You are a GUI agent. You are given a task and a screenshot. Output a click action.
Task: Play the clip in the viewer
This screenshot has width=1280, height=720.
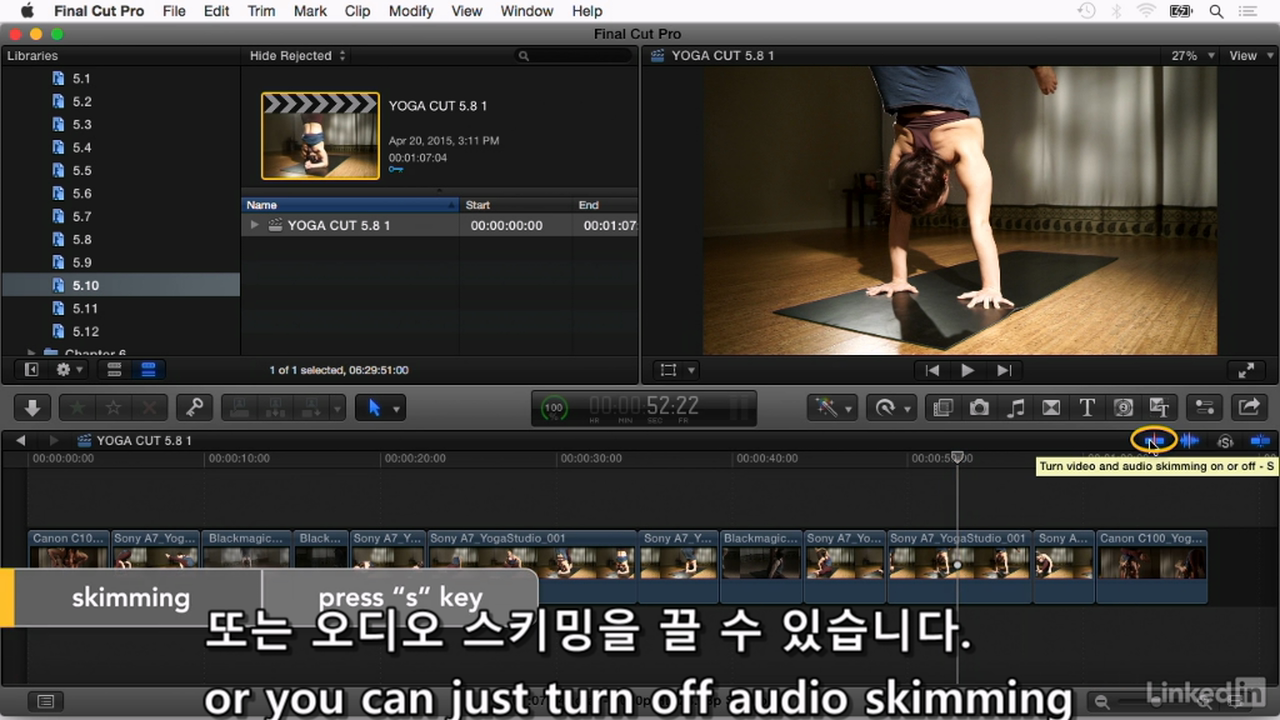pos(967,370)
